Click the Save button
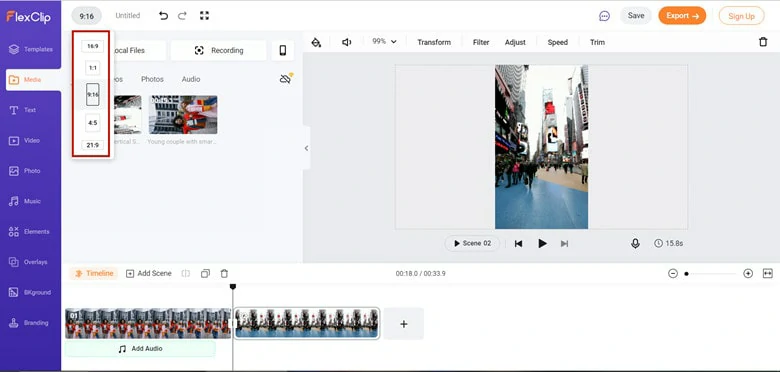Screen dimensions: 780x372 (636, 15)
